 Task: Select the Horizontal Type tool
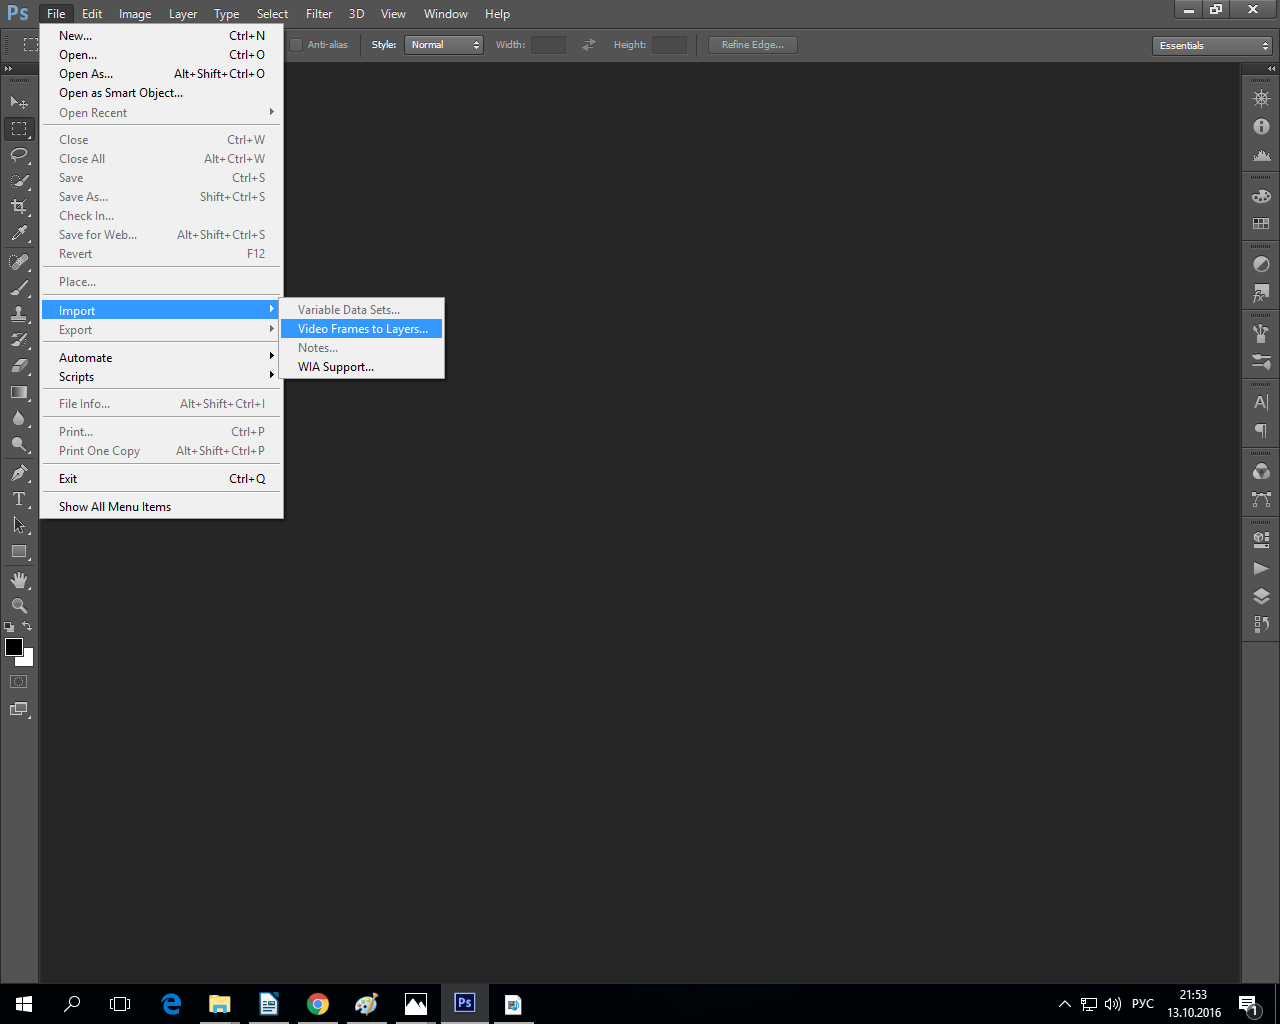(19, 499)
